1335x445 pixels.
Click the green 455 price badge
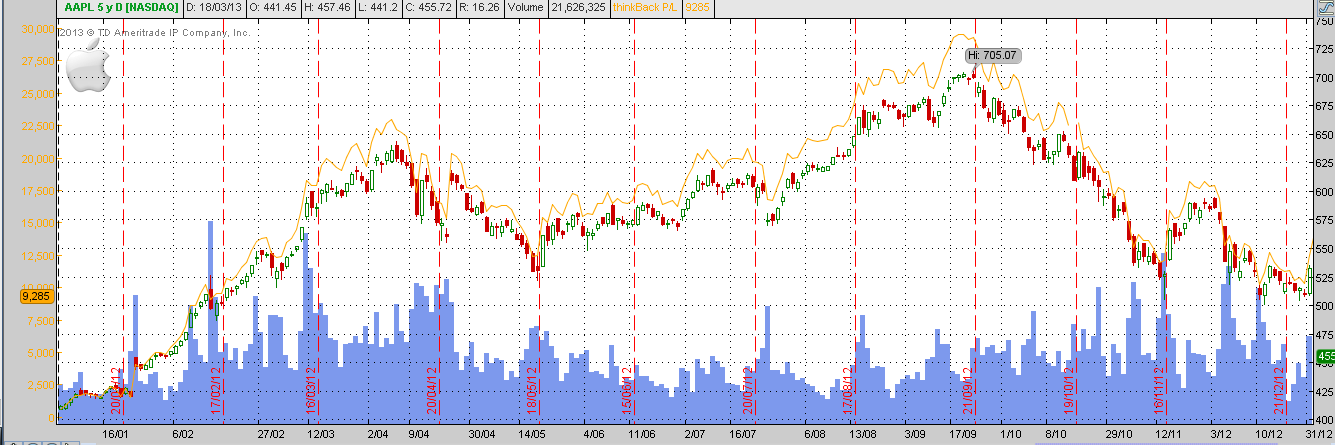click(1324, 357)
